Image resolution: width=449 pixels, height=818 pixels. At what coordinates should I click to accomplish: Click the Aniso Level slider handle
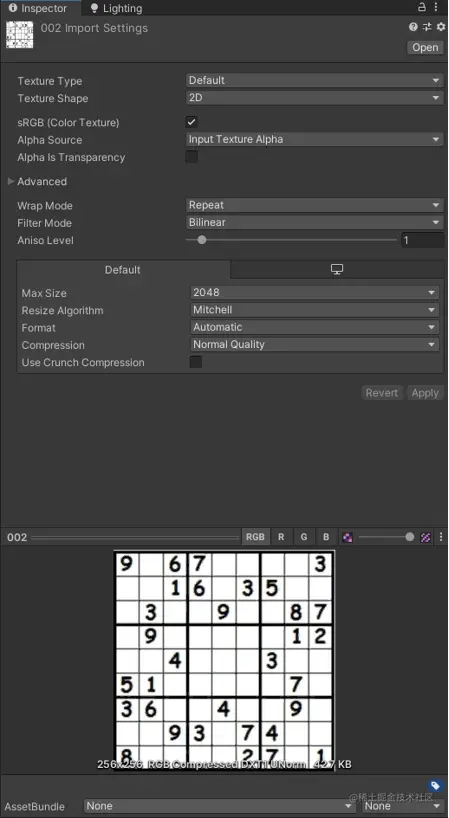[x=202, y=240]
